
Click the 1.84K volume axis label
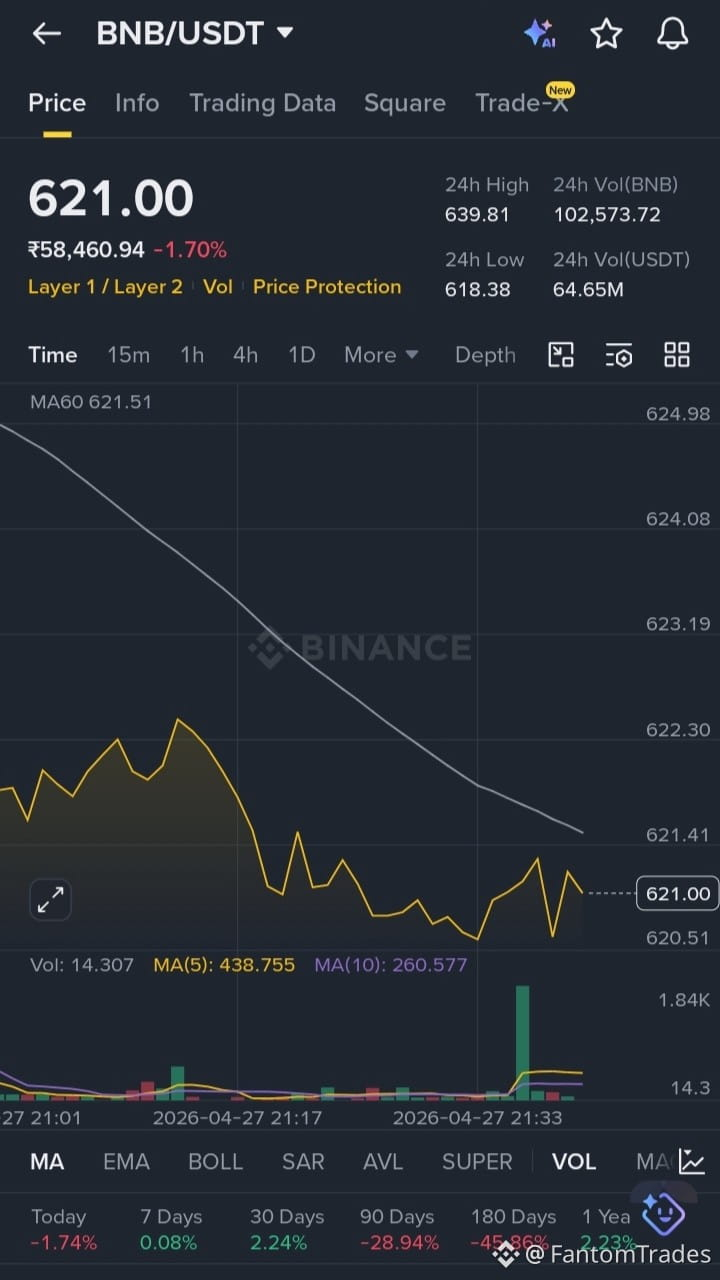pyautogui.click(x=684, y=1000)
